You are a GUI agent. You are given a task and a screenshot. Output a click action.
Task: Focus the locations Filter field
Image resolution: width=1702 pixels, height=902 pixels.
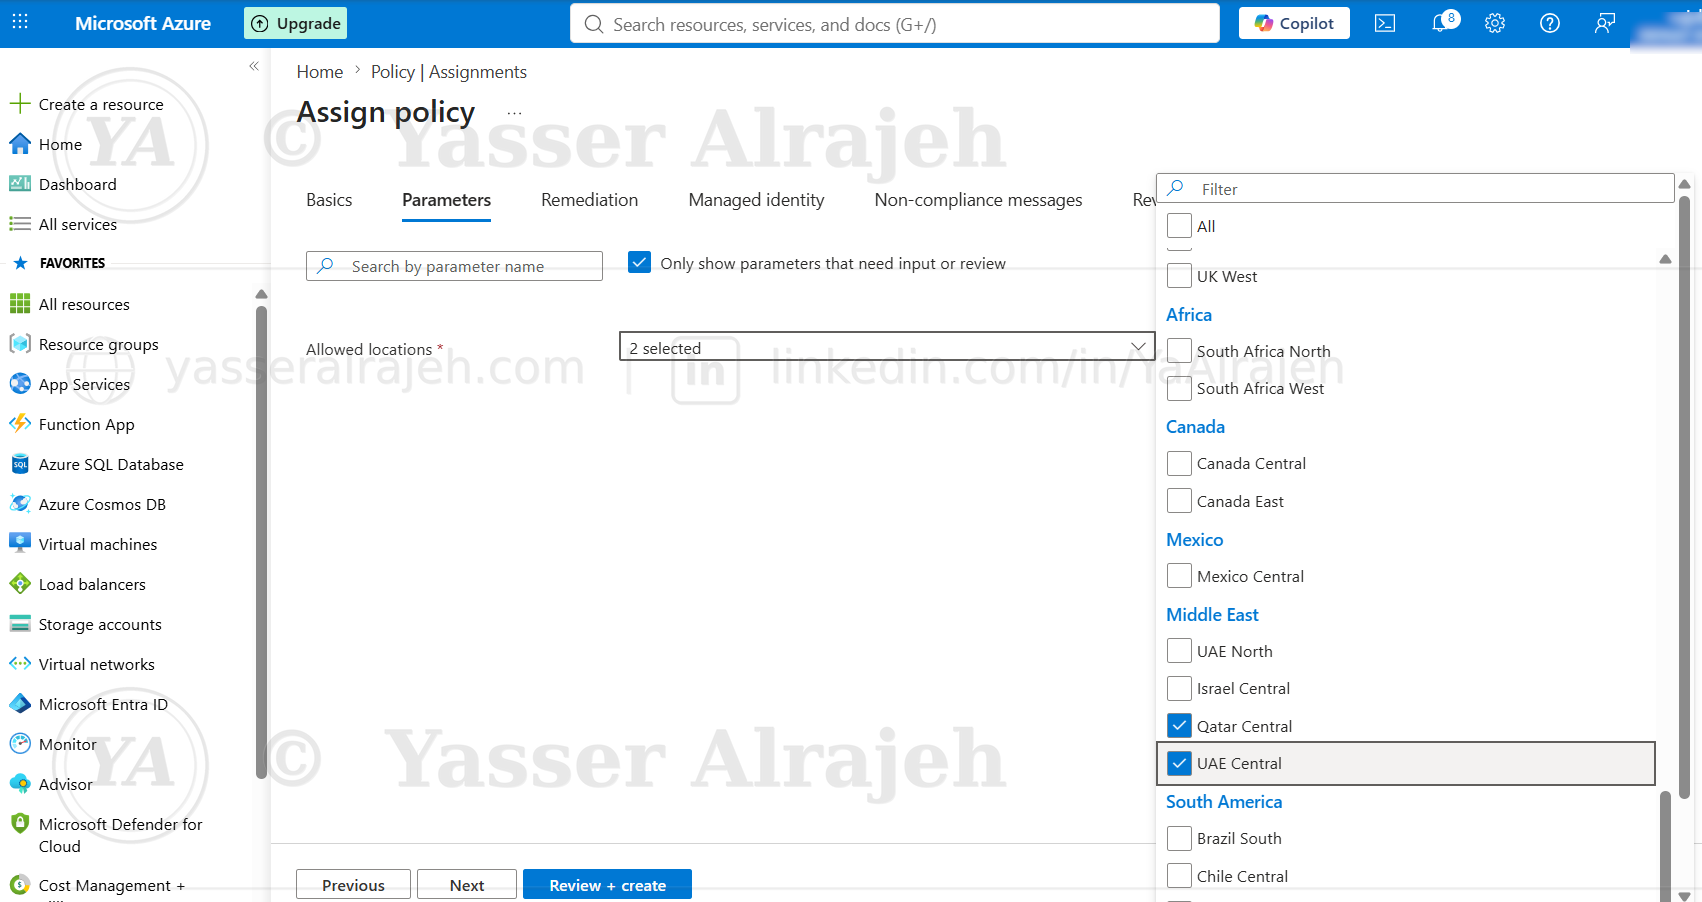click(x=1415, y=189)
